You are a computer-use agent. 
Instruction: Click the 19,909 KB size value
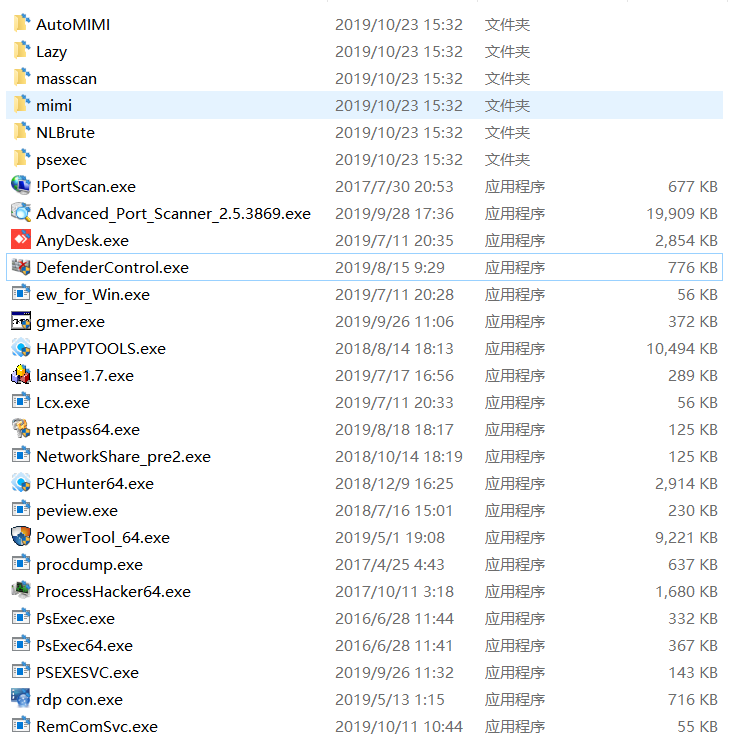(682, 214)
